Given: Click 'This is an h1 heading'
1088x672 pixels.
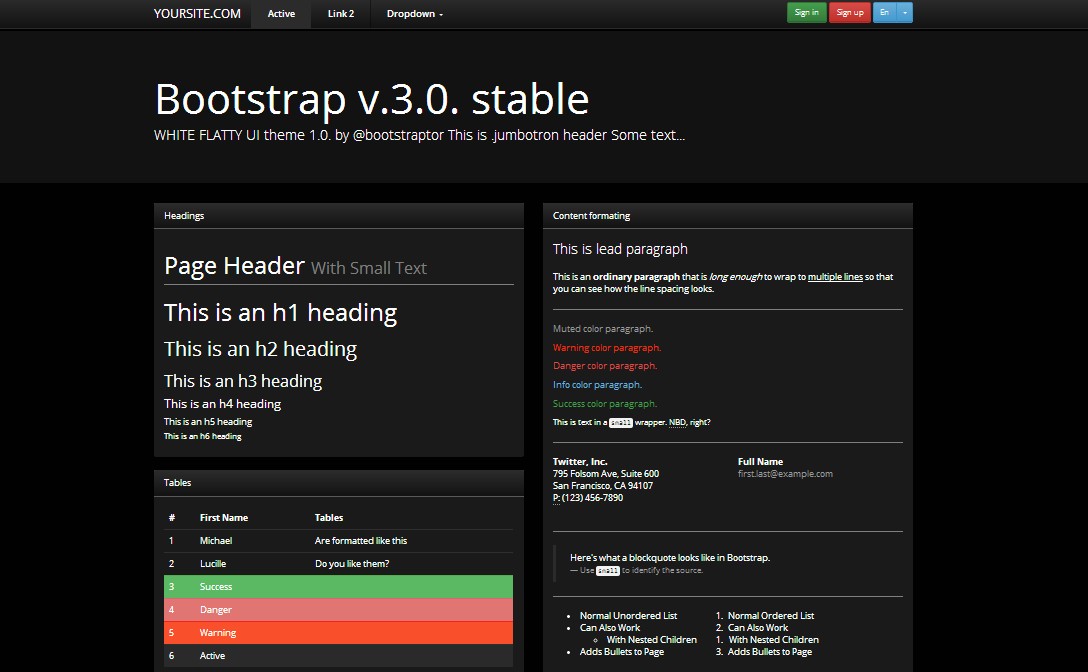Looking at the screenshot, I should pyautogui.click(x=280, y=312).
